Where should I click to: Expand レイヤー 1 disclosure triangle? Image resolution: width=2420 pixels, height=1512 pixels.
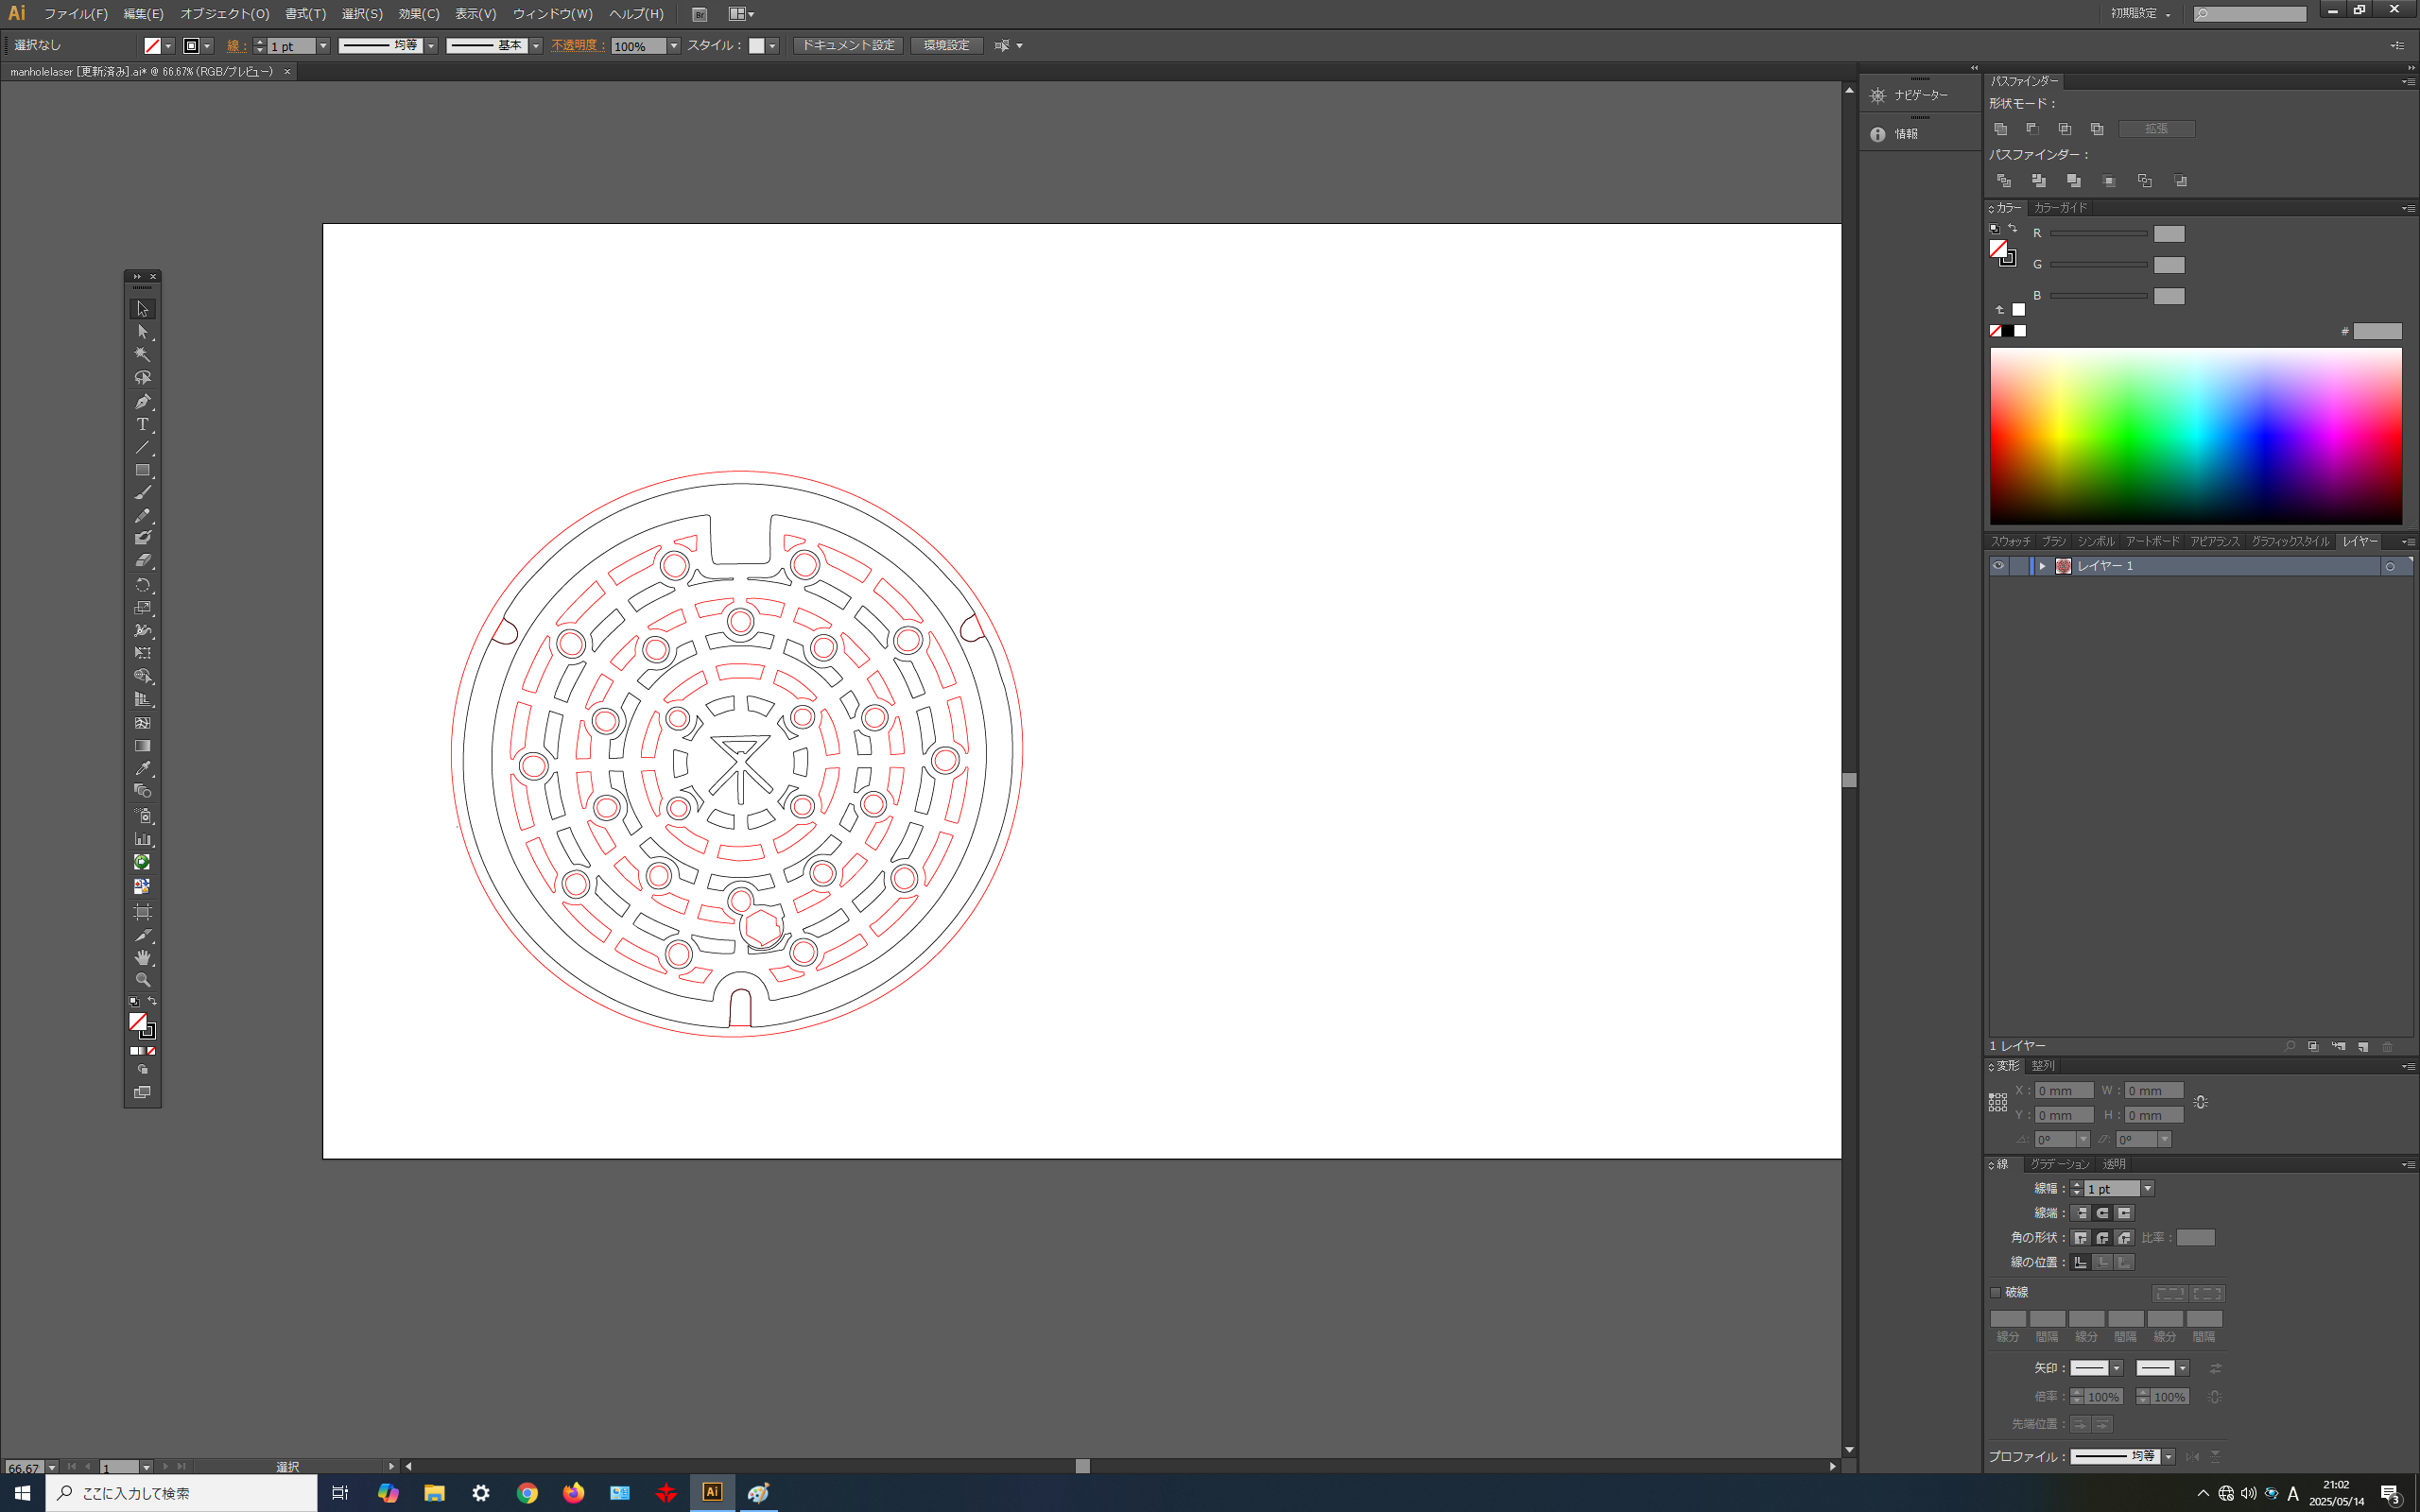click(x=2042, y=566)
